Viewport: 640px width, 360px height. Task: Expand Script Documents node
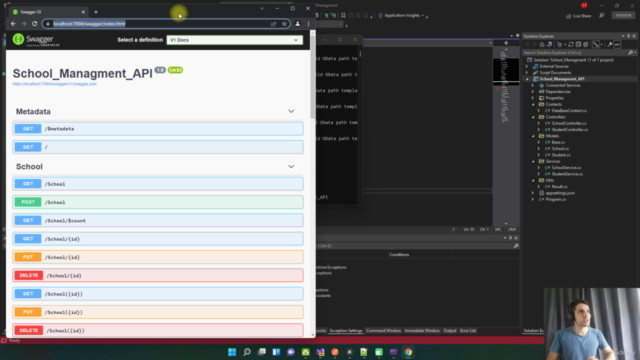click(x=527, y=73)
